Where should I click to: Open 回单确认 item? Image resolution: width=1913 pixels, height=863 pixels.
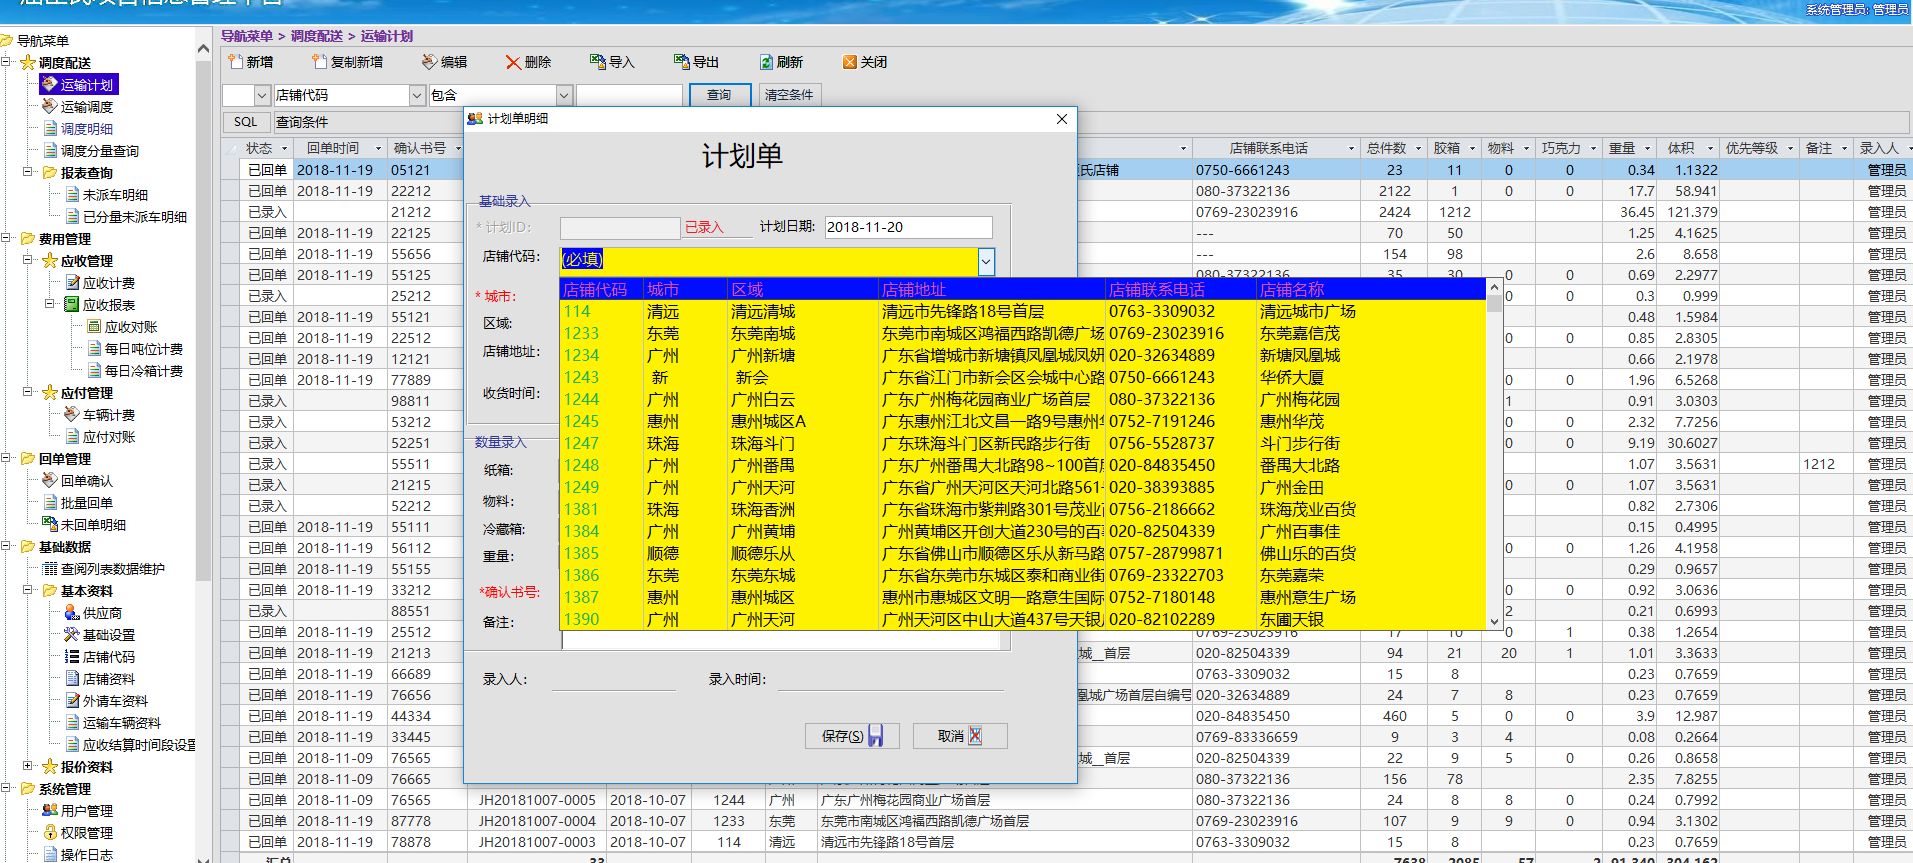(x=87, y=481)
